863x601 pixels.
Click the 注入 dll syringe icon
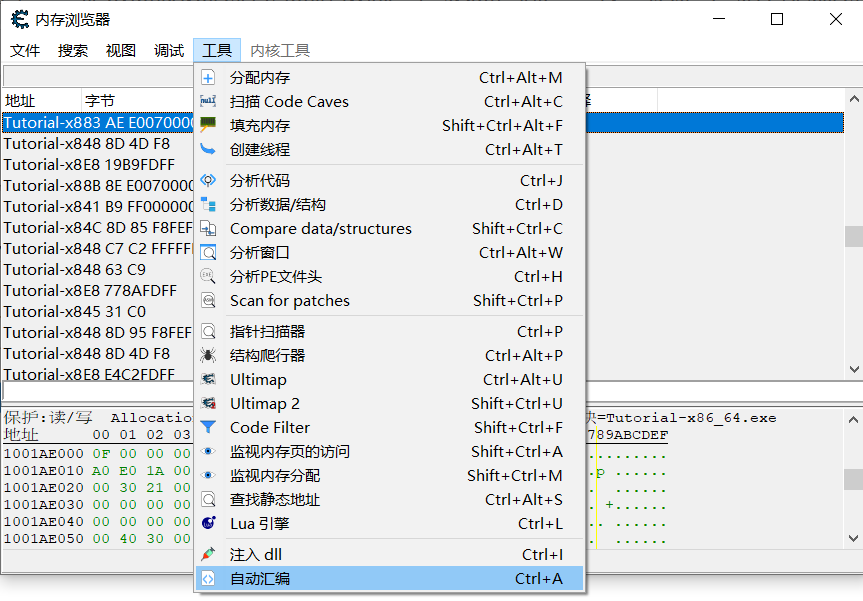(208, 555)
